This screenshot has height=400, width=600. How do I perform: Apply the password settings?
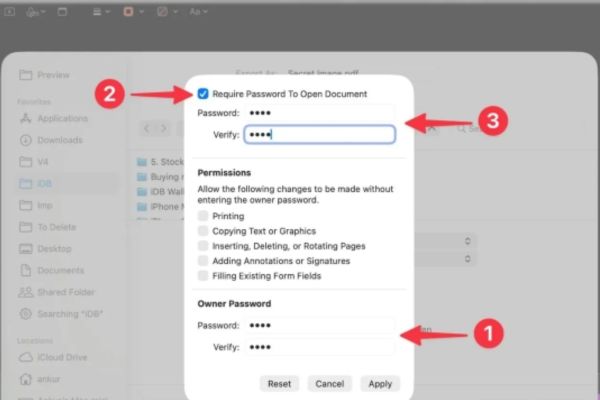tap(380, 384)
